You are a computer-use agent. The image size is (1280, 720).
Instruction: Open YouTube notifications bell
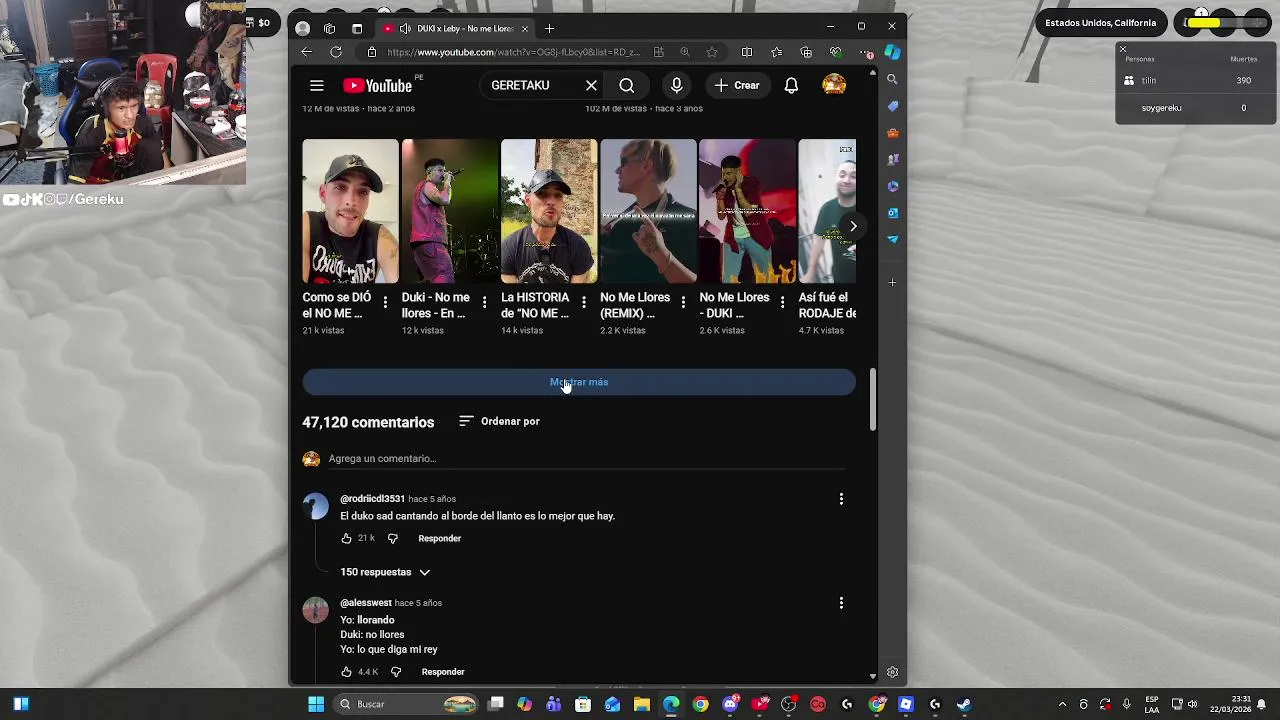791,86
